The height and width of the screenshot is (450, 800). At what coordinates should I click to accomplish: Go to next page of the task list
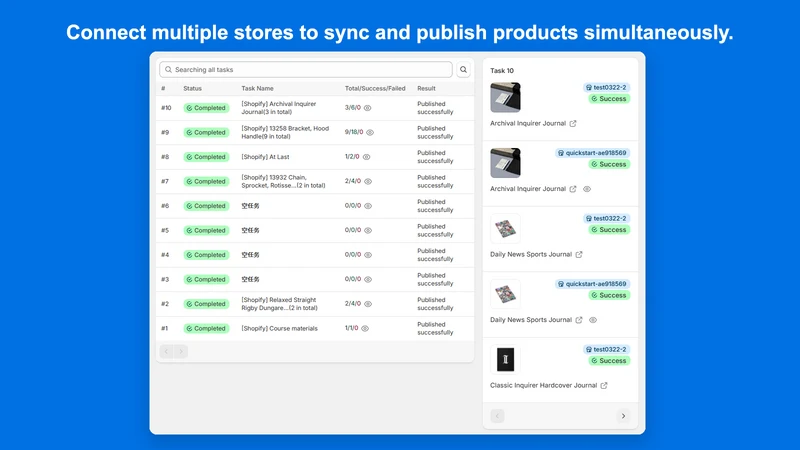[x=181, y=352]
